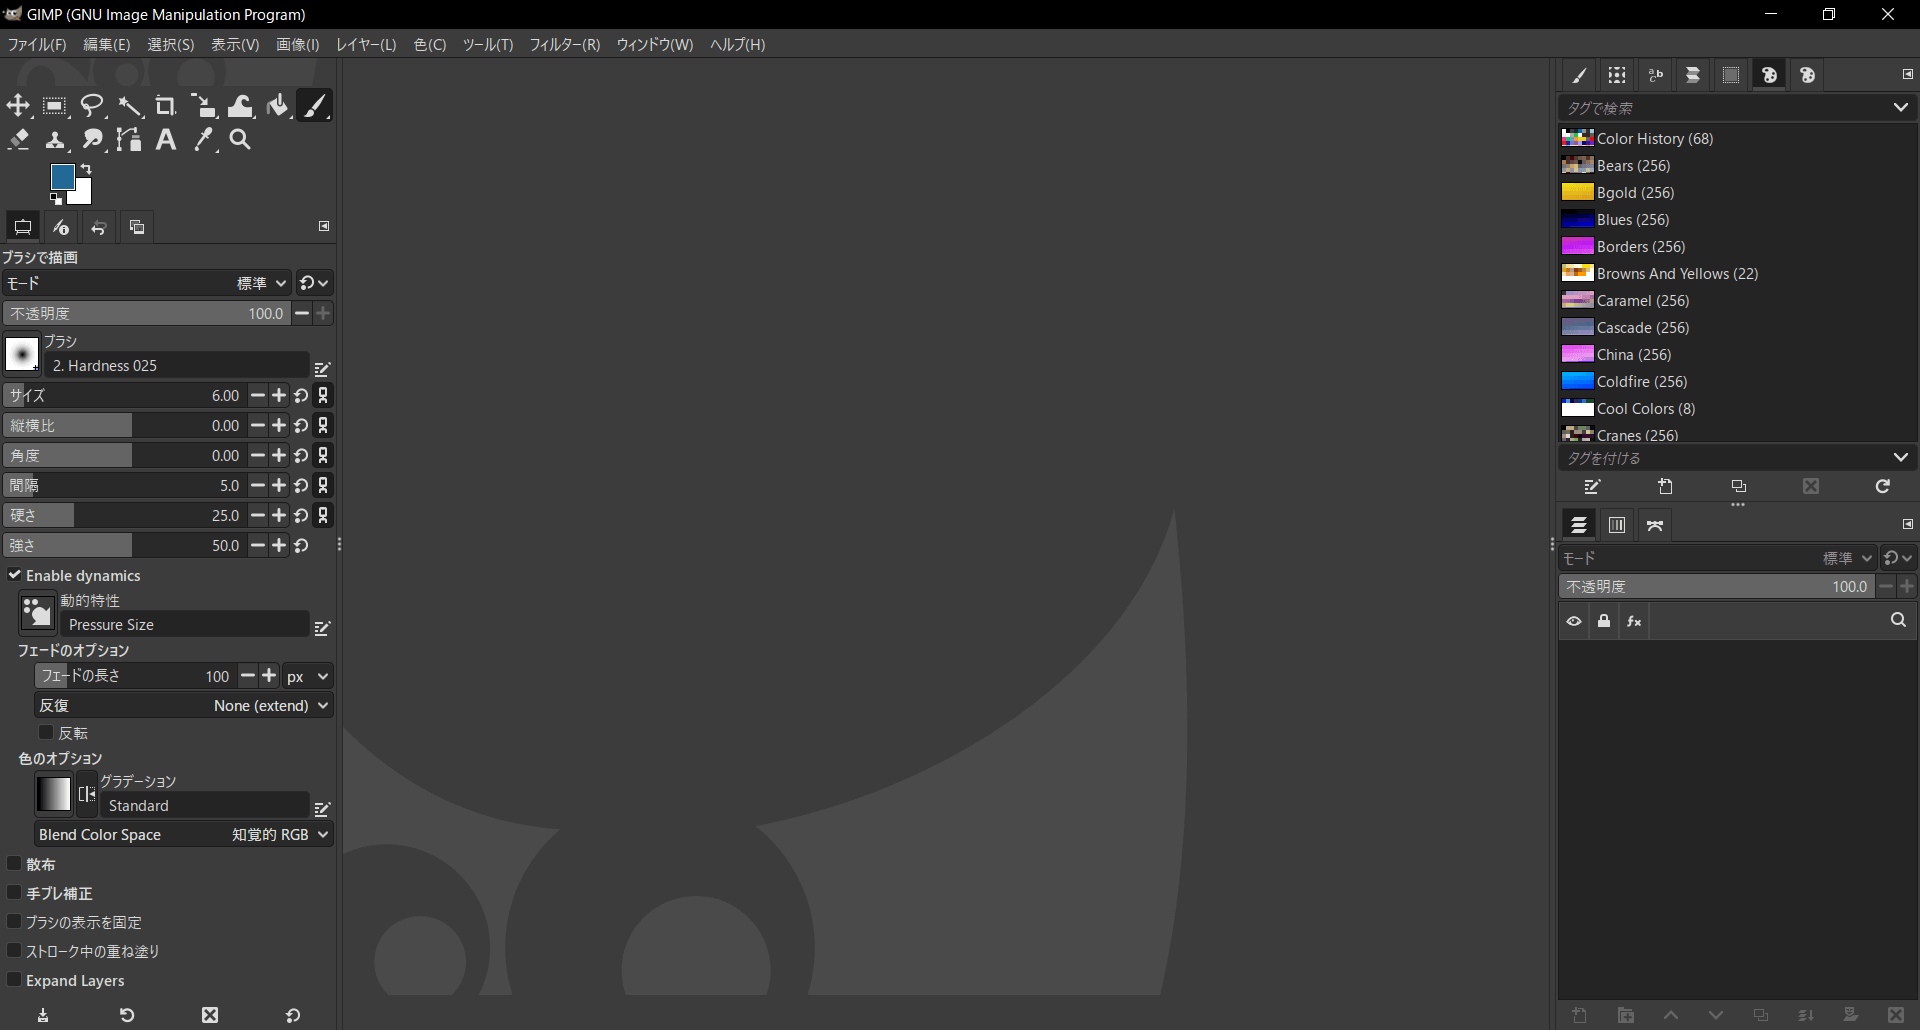Edit the Pressure Size dynamics

tap(322, 628)
